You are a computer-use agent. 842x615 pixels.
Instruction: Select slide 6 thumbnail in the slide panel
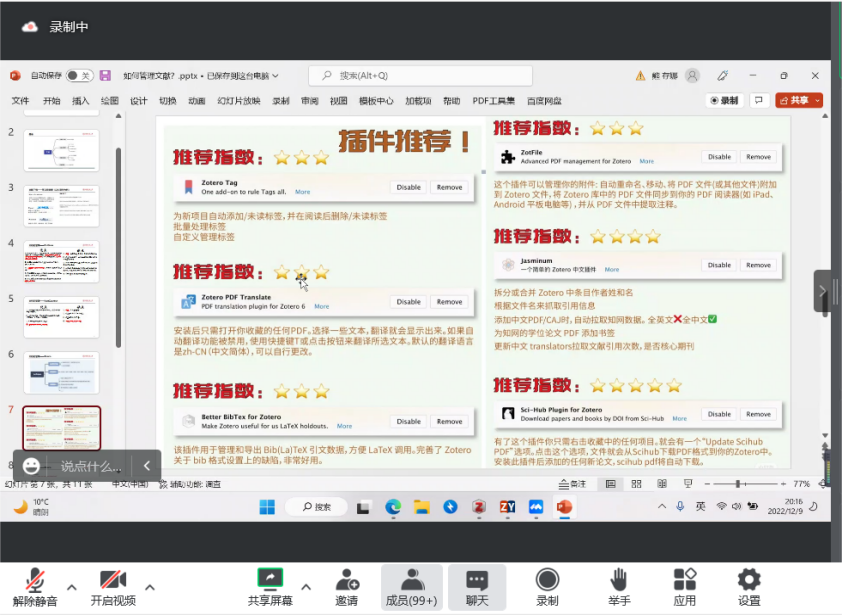click(x=61, y=372)
